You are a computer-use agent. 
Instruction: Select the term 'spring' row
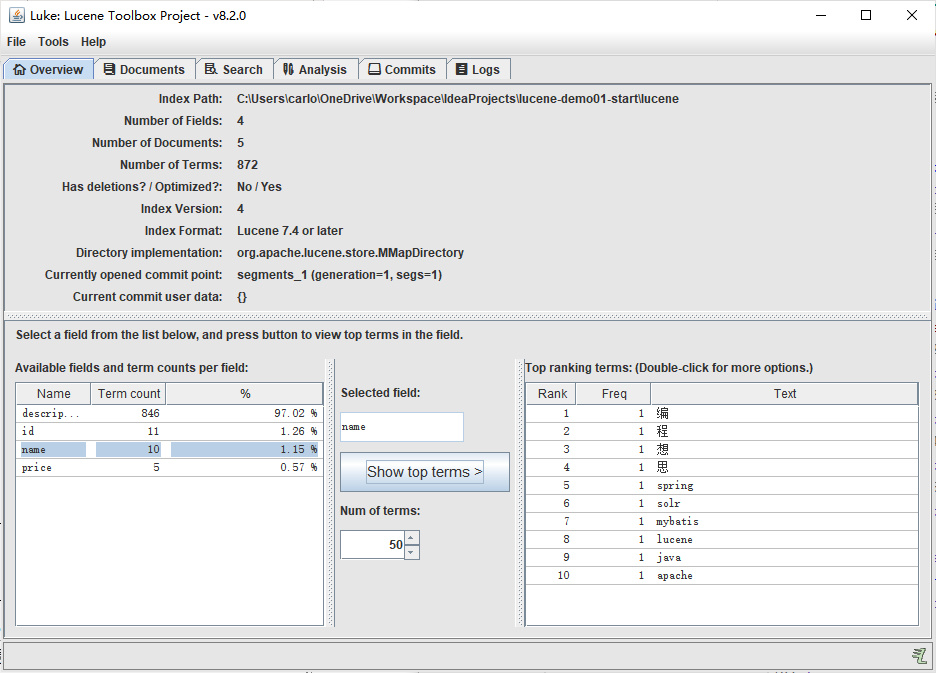click(x=722, y=485)
